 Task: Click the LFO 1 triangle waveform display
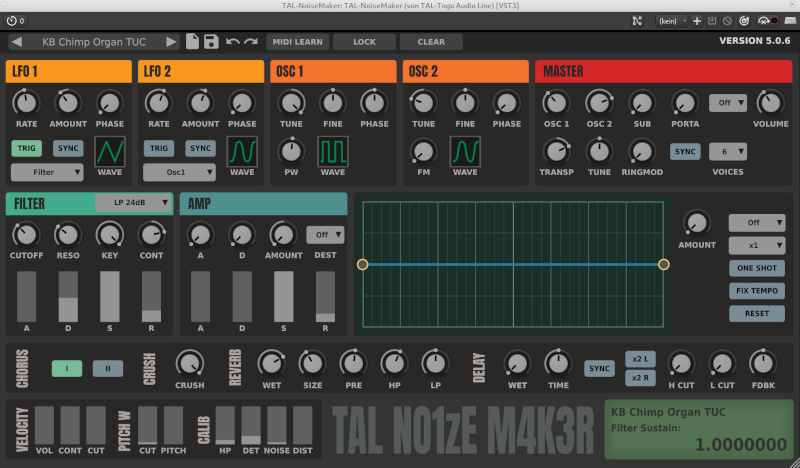point(110,151)
